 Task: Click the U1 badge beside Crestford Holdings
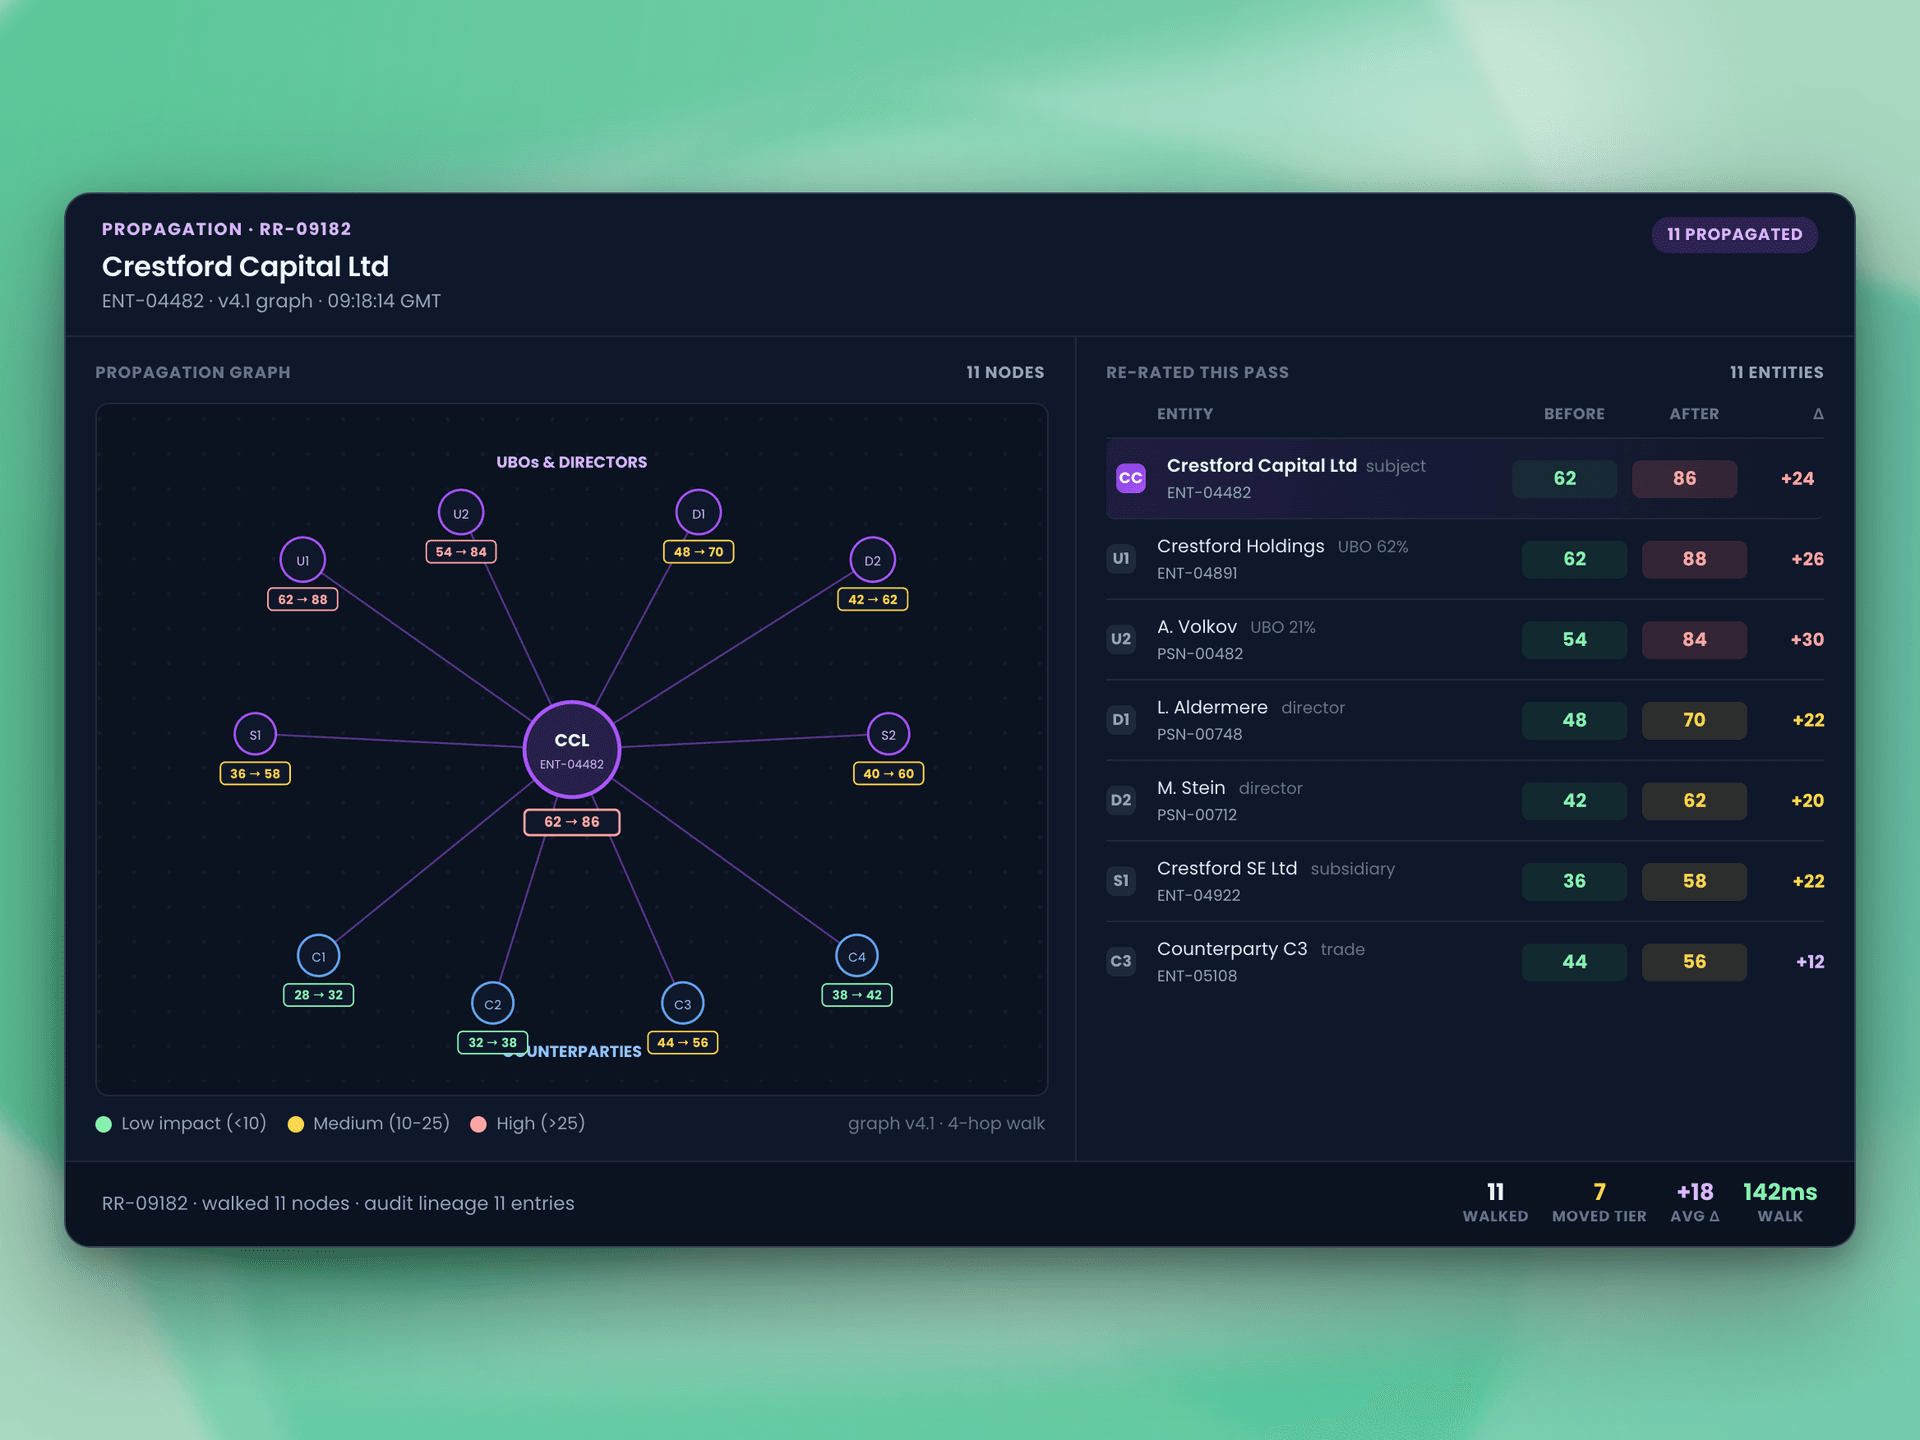[x=1121, y=558]
